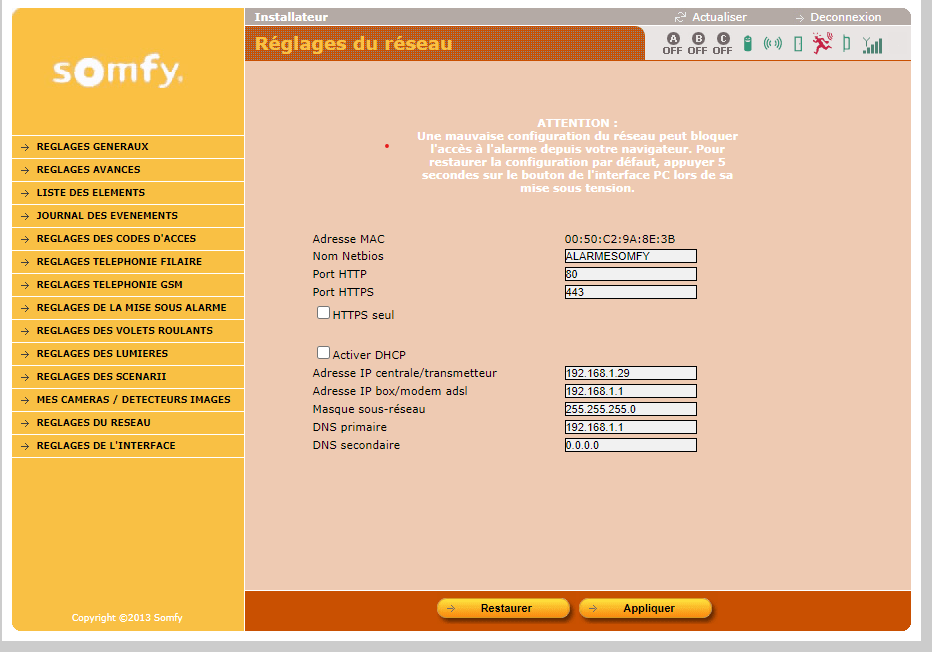The image size is (932, 652).
Task: Click the Somfy logo
Action: point(118,71)
